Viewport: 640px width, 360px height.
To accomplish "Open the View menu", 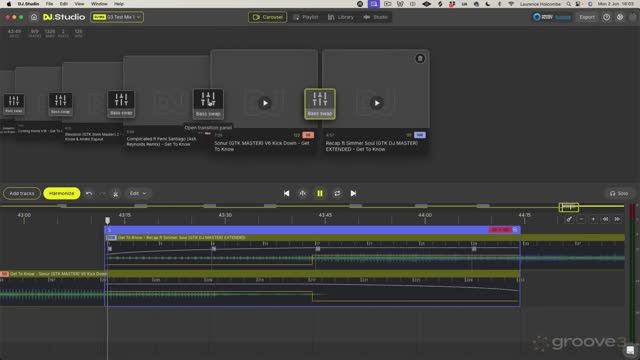I will click(x=79, y=4).
